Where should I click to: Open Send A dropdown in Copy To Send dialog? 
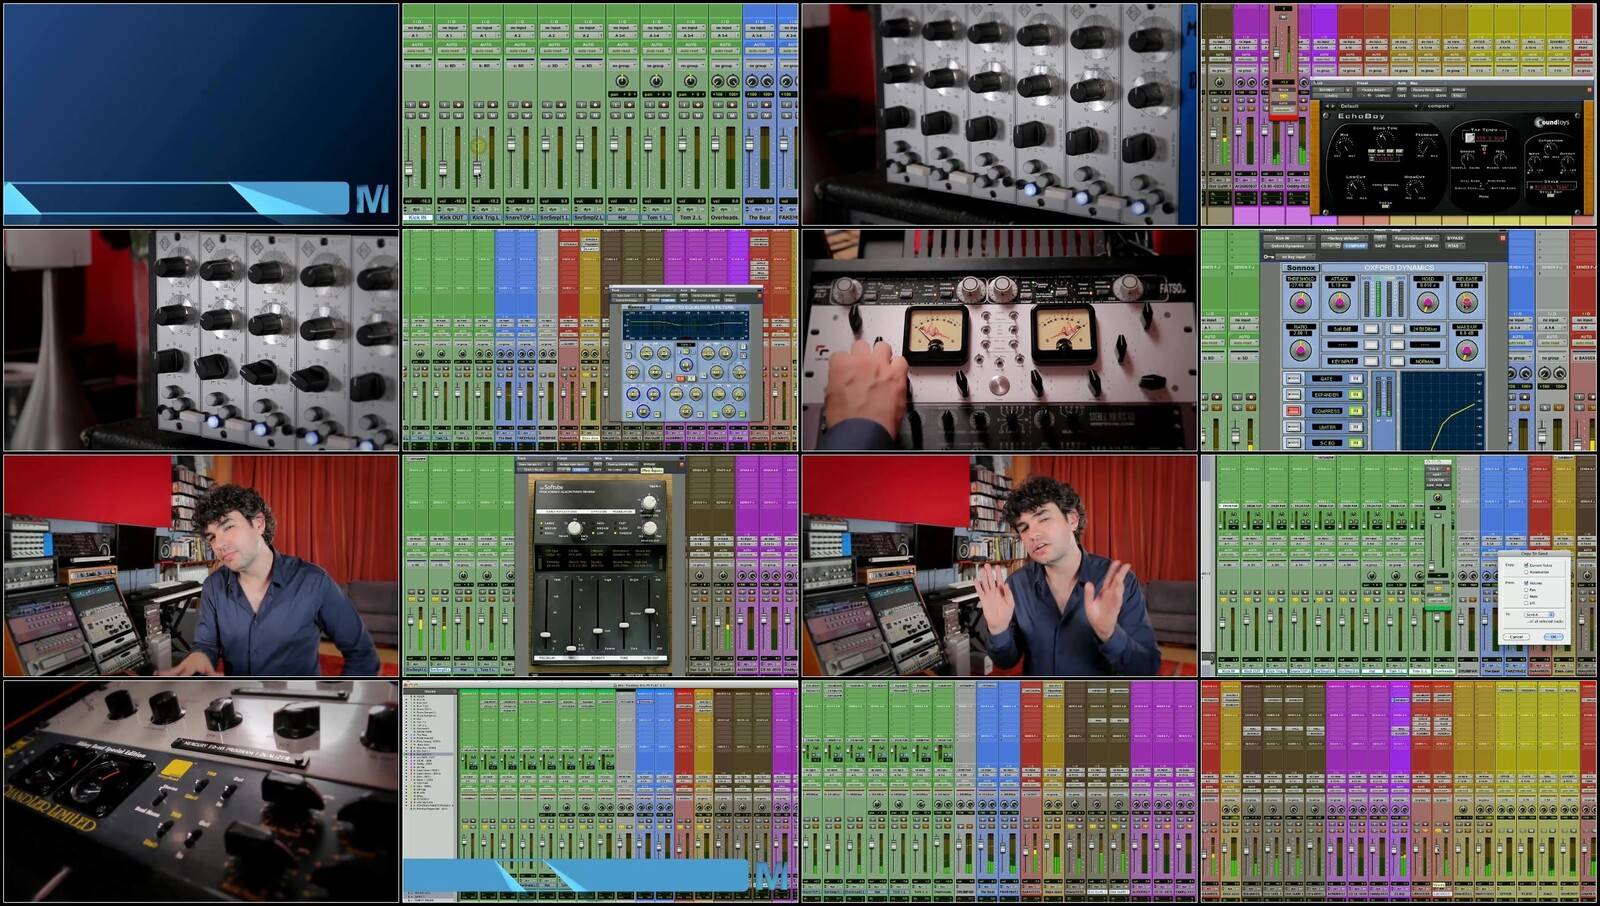(x=1539, y=615)
